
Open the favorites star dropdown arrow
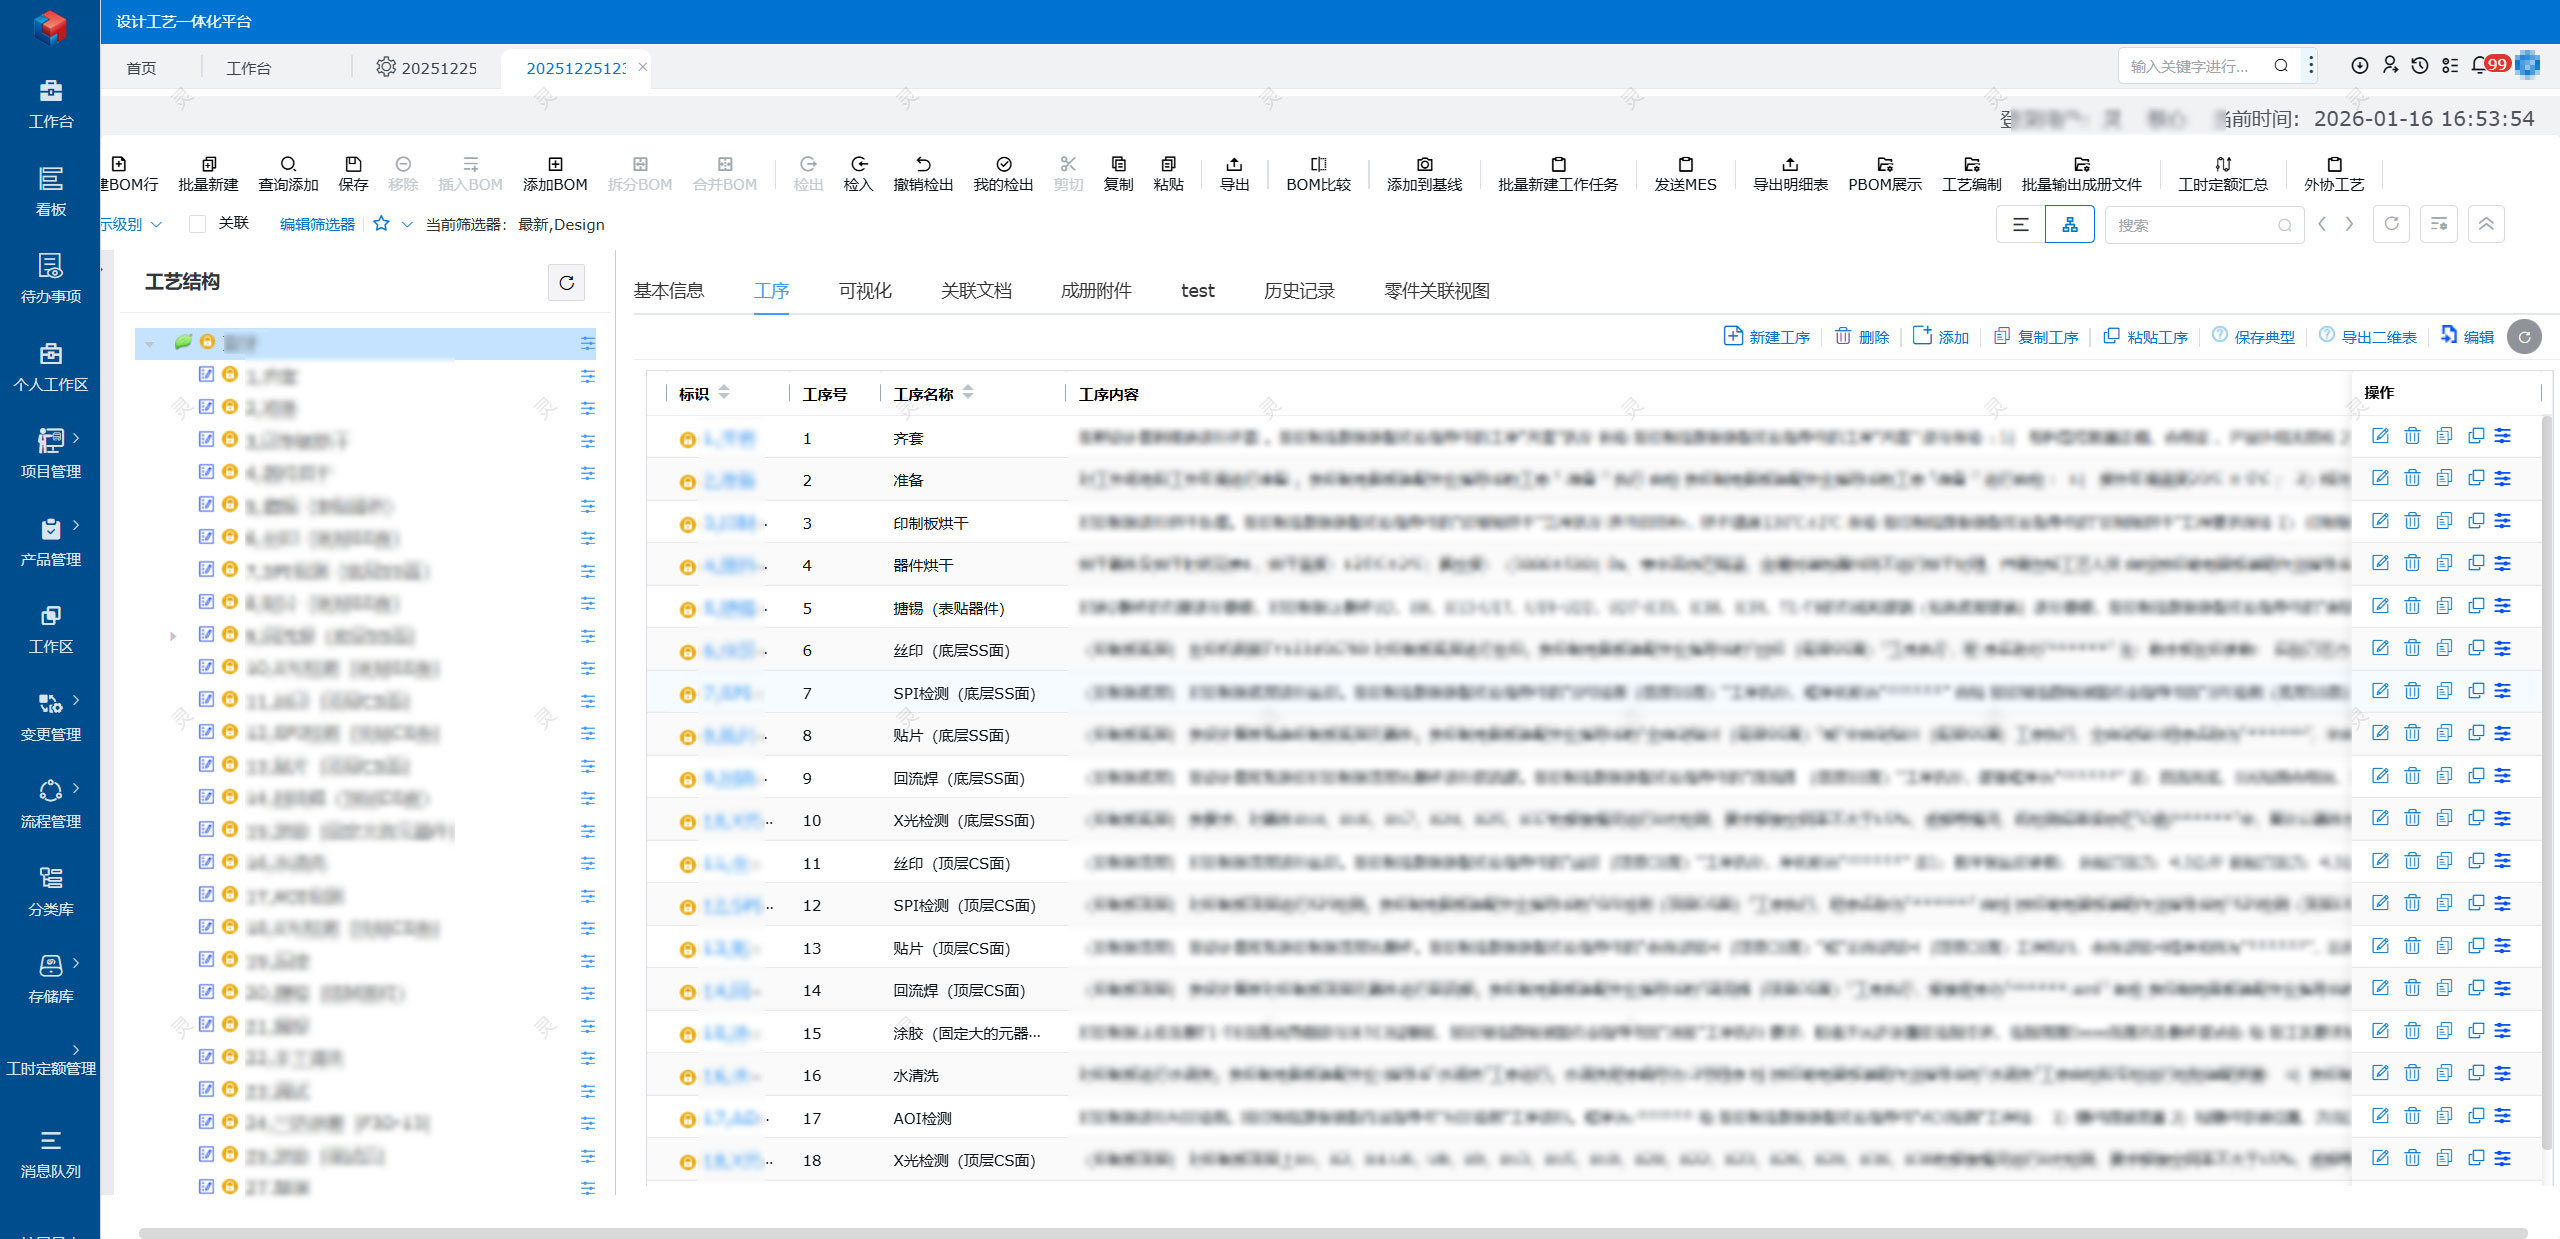click(407, 225)
